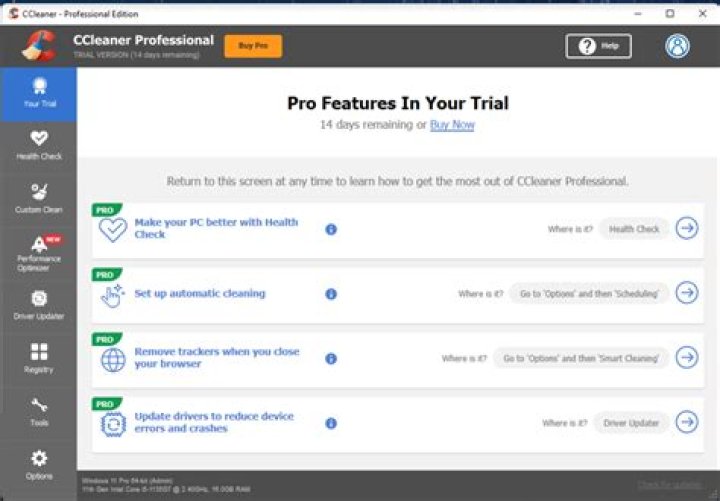Viewport: 720px width, 501px height.
Task: Click the orange Buy Pro button
Action: (253, 46)
